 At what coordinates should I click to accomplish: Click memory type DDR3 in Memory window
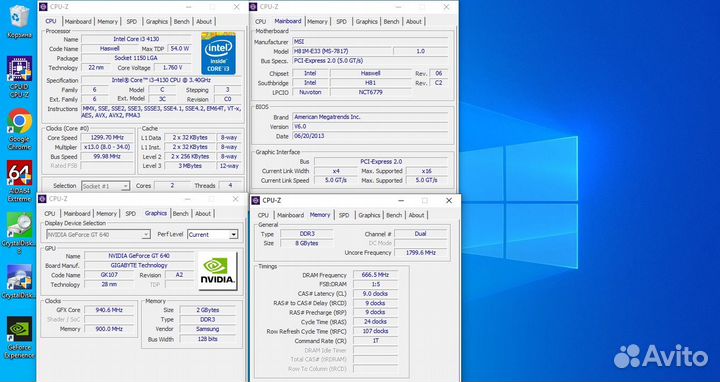click(307, 234)
